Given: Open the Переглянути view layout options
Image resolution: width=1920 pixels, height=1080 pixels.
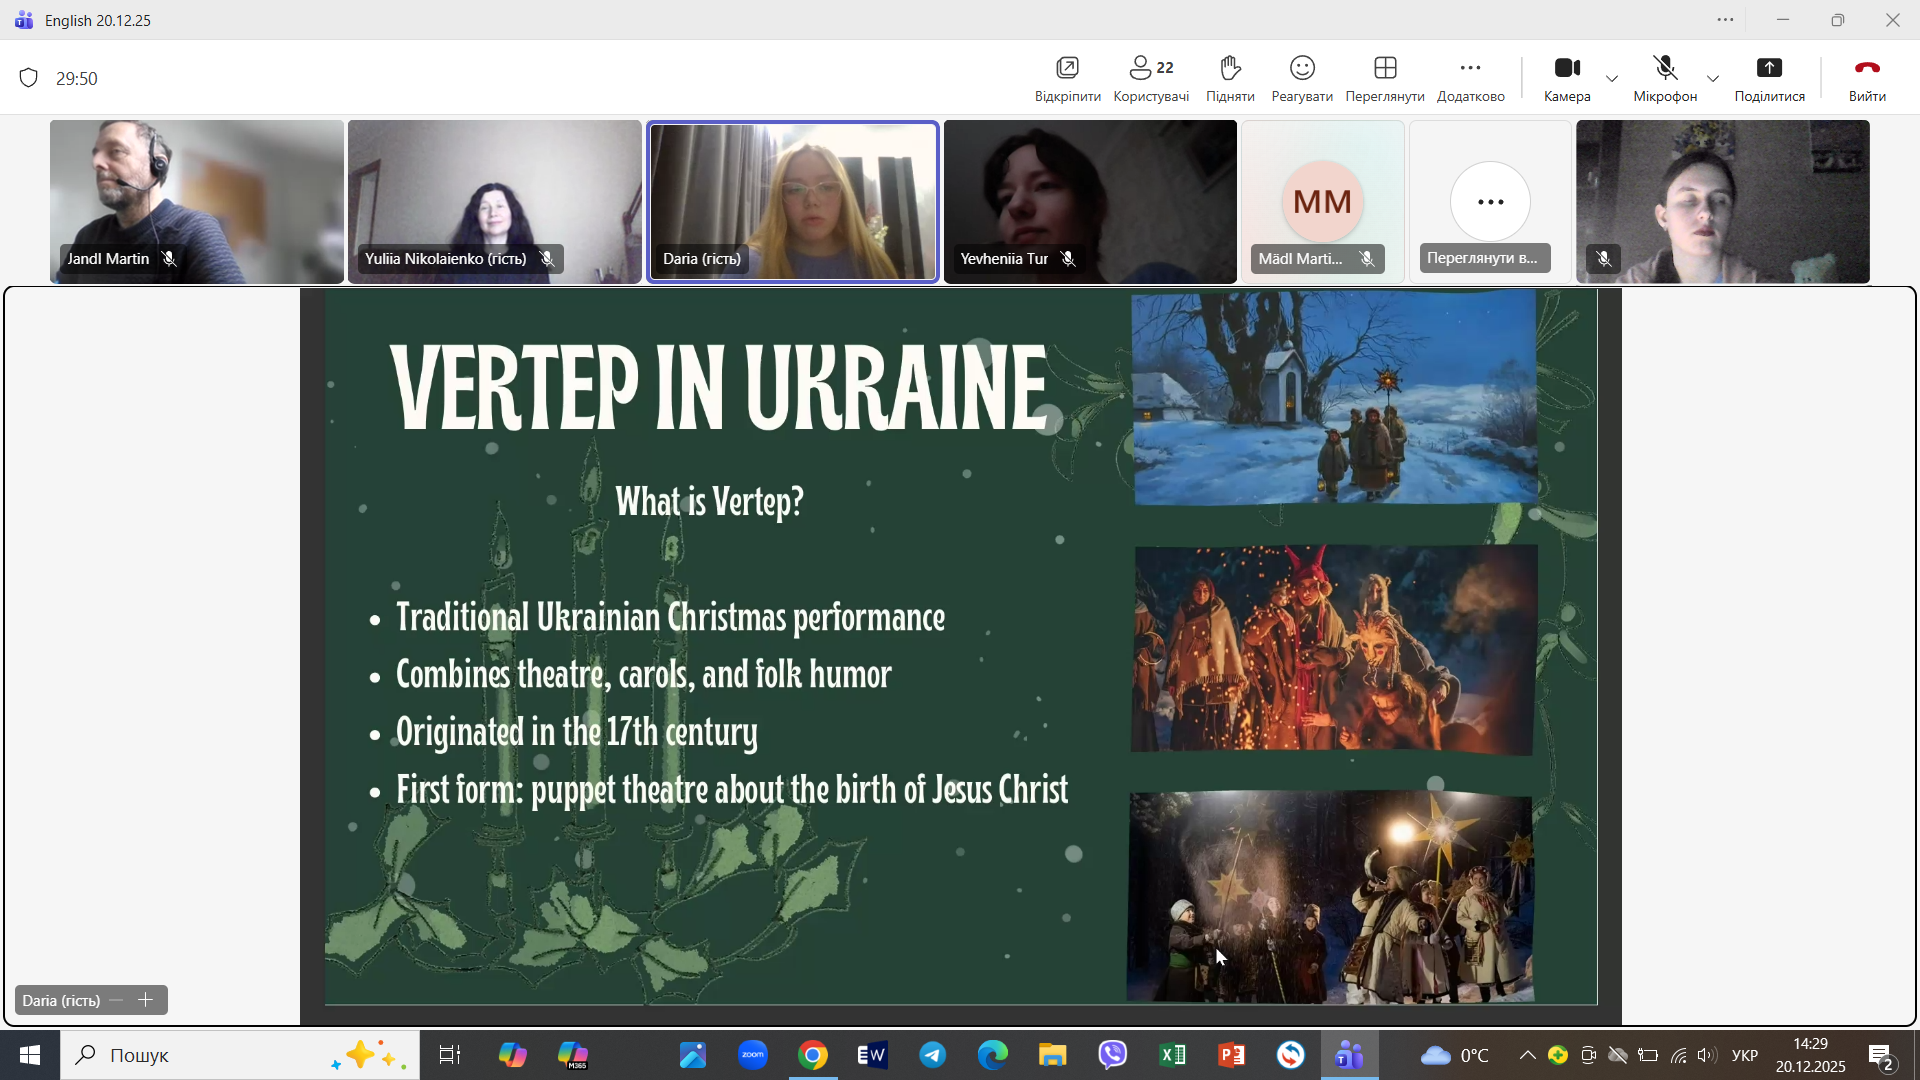Looking at the screenshot, I should 1384,78.
